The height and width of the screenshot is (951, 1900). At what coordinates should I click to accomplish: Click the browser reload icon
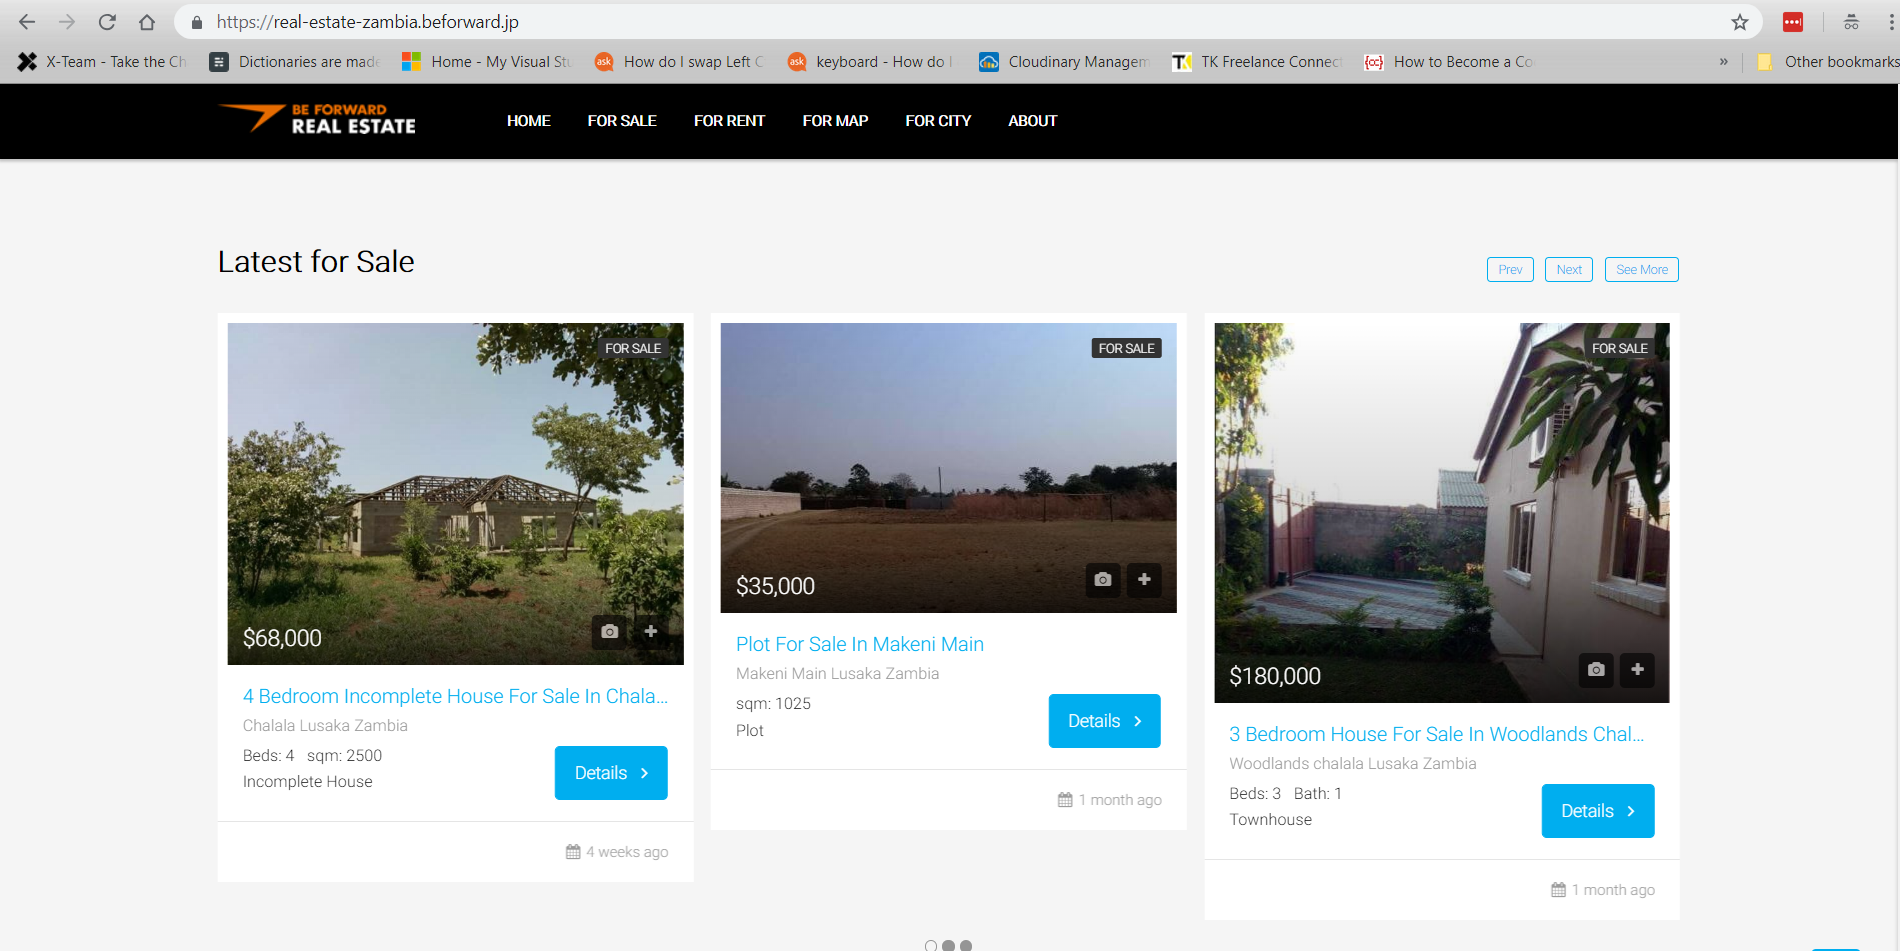[107, 21]
